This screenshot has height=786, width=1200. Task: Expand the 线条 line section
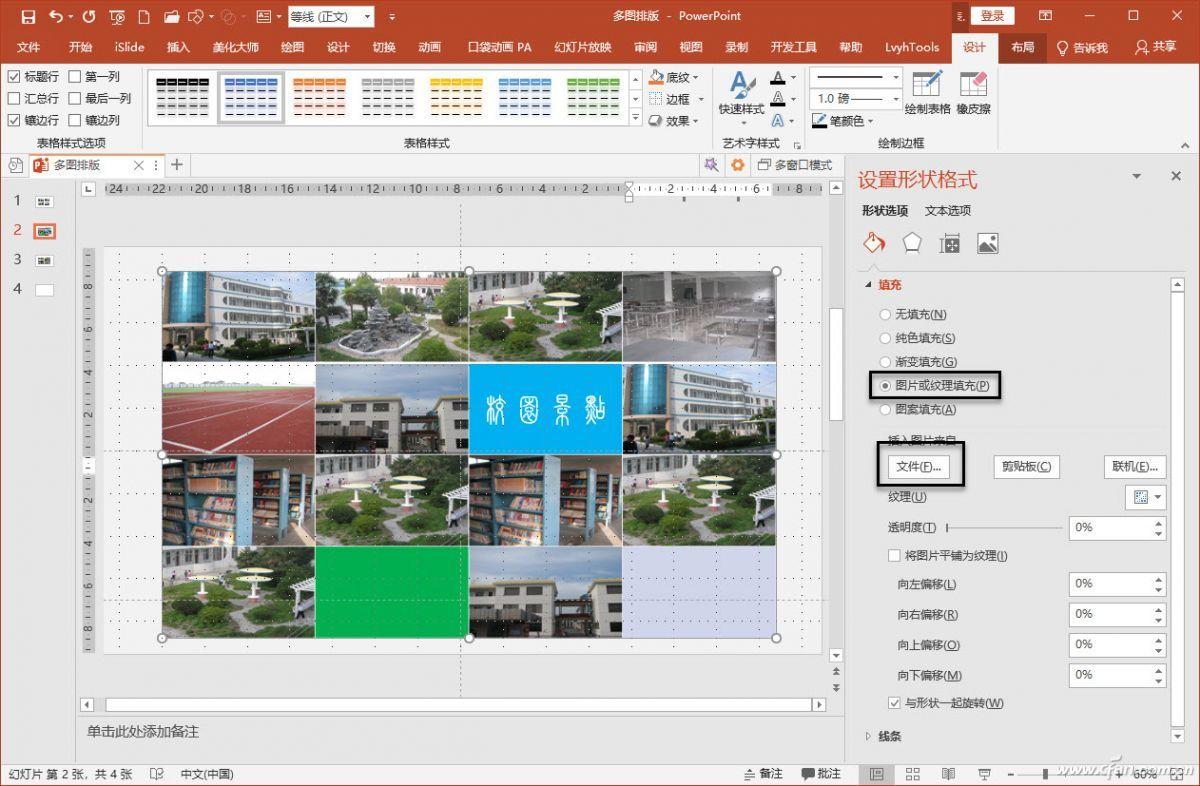click(868, 736)
